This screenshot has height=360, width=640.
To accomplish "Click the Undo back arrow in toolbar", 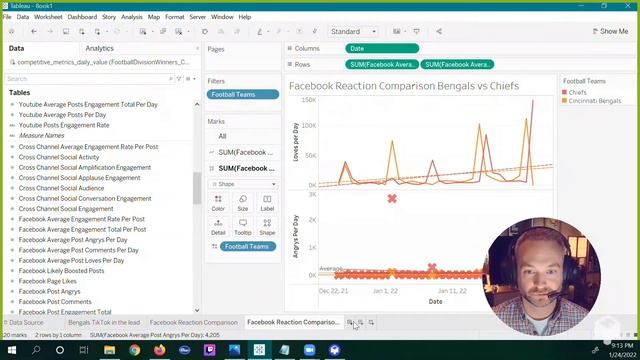I will point(34,31).
